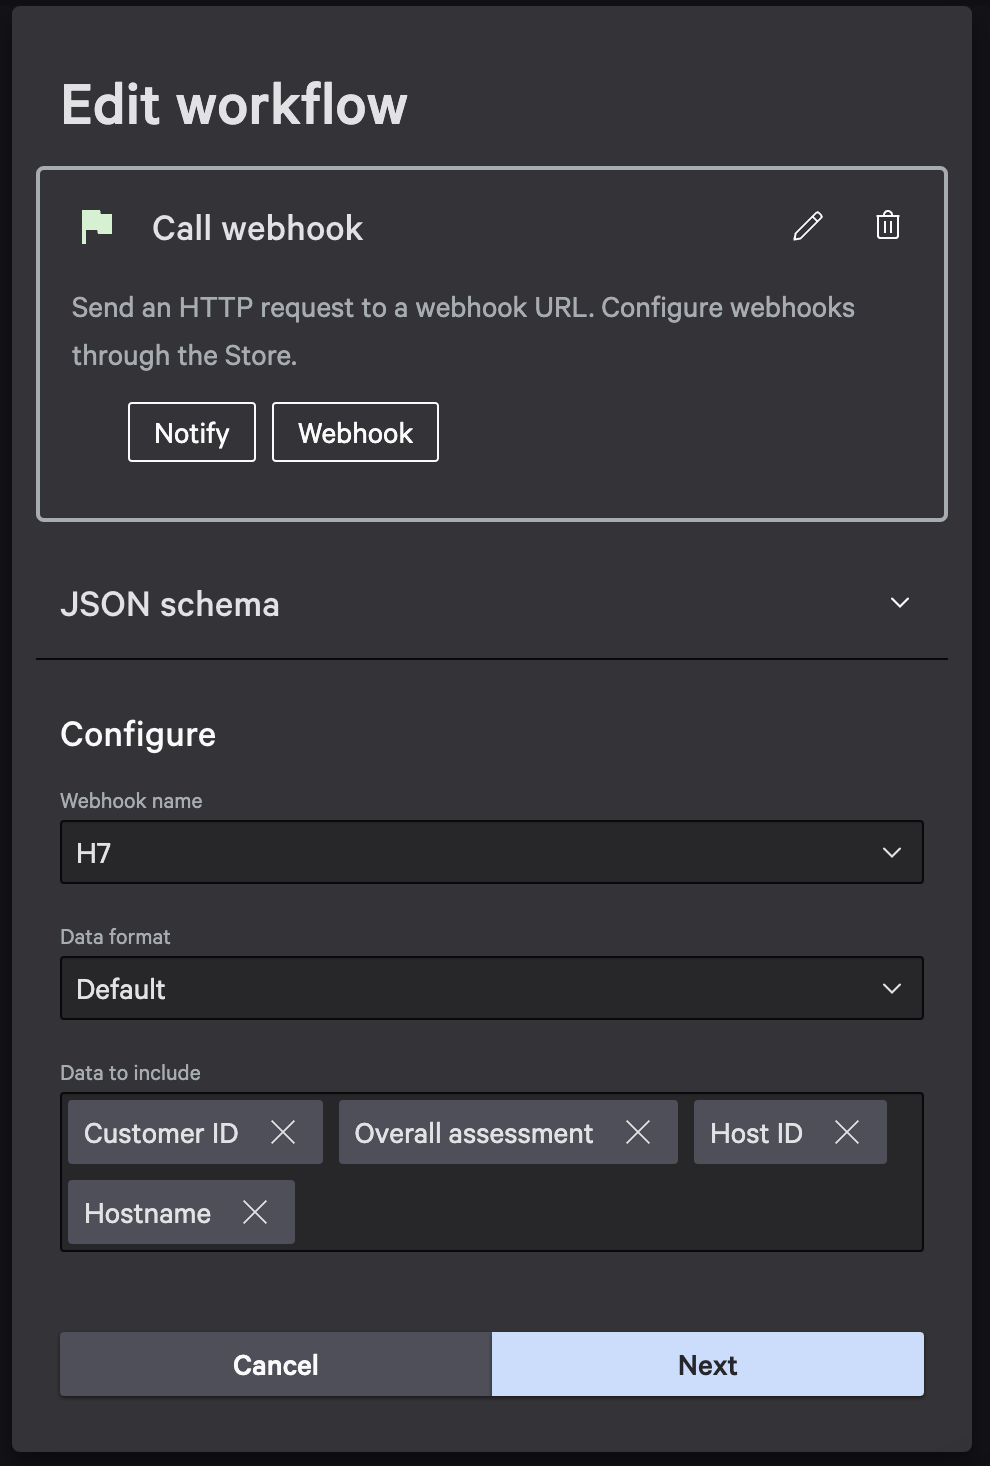The image size is (990, 1466).
Task: Cancel the workflow edit
Action: pos(276,1364)
